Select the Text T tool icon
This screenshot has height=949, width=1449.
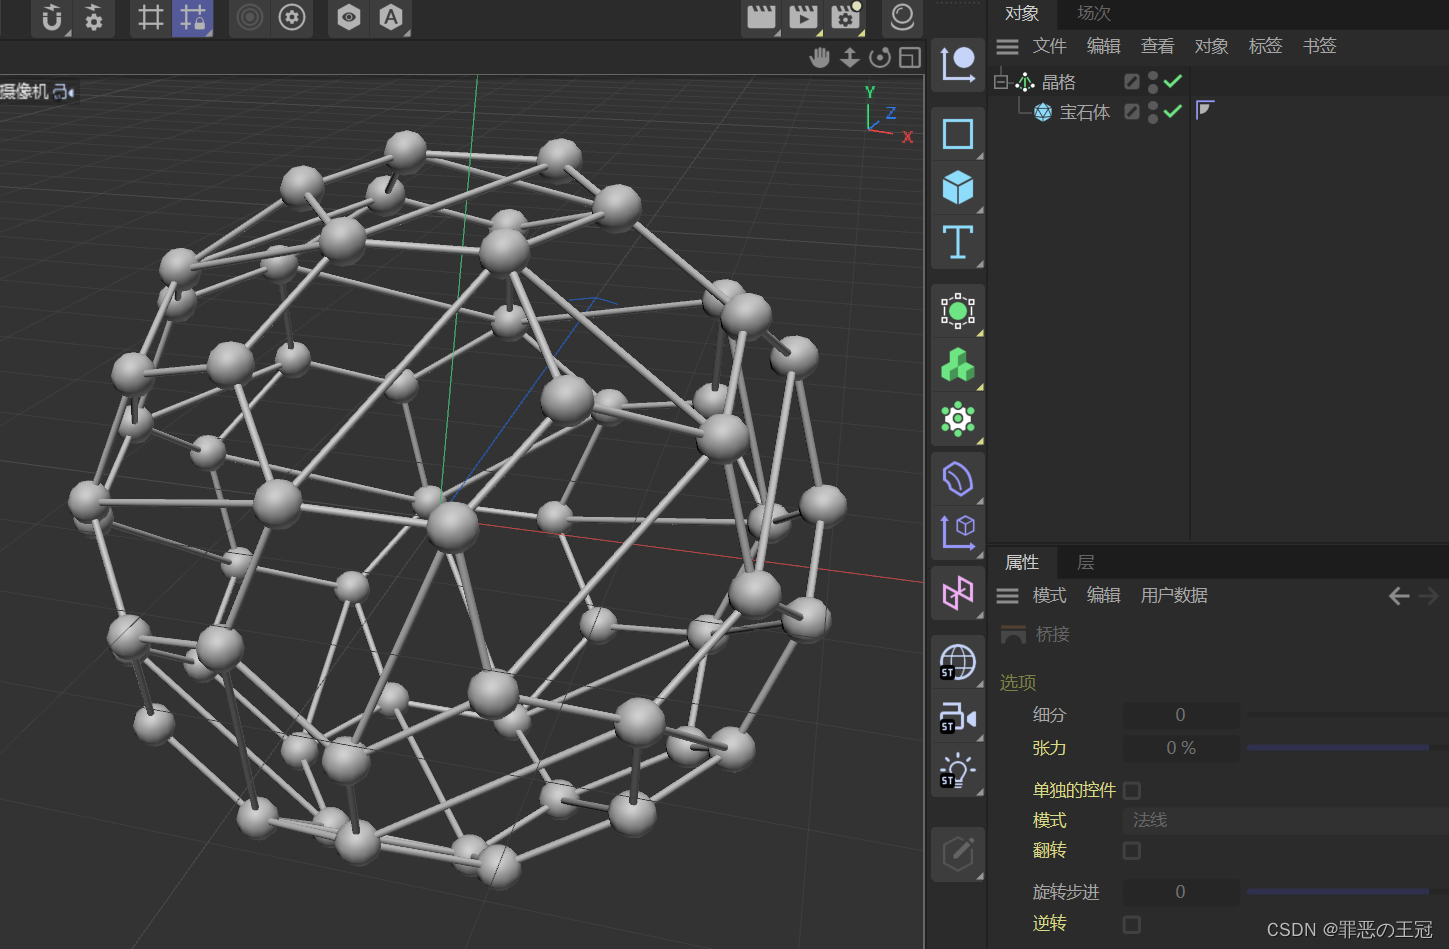958,242
